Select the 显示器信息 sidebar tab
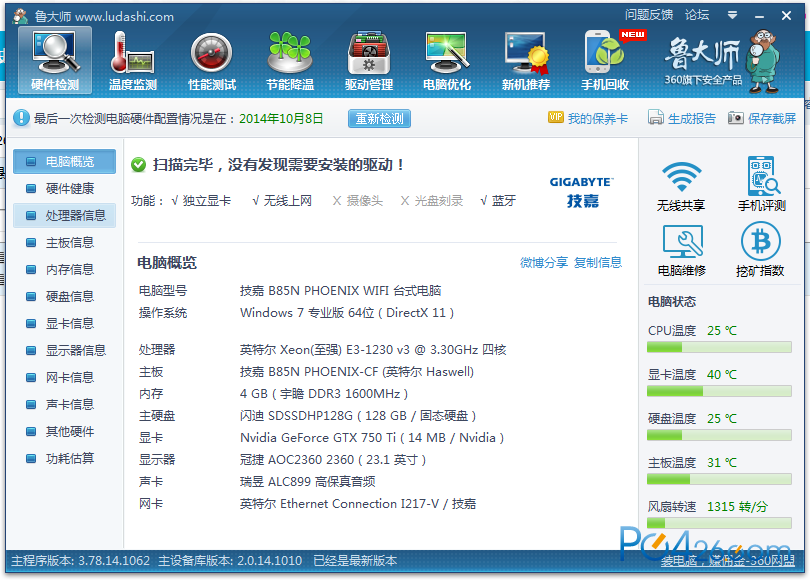 (65, 350)
